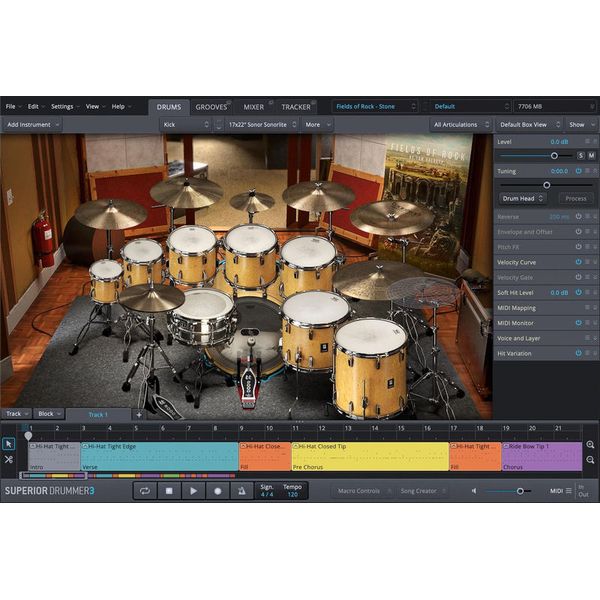Zoom in on the song track
The image size is (600, 600).
(590, 445)
